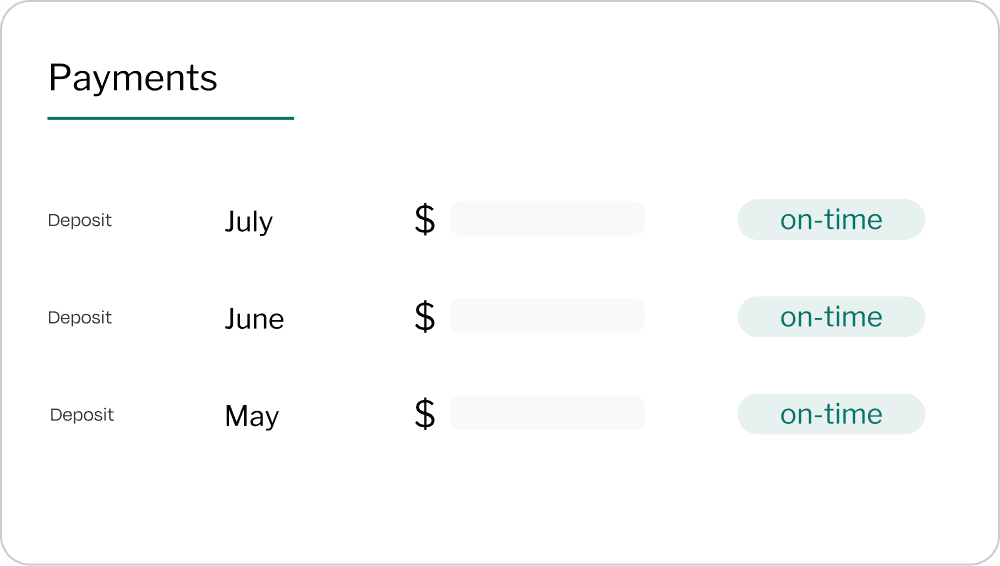Click the dollar sign in May row
This screenshot has height=566, width=1000.
pyautogui.click(x=425, y=413)
